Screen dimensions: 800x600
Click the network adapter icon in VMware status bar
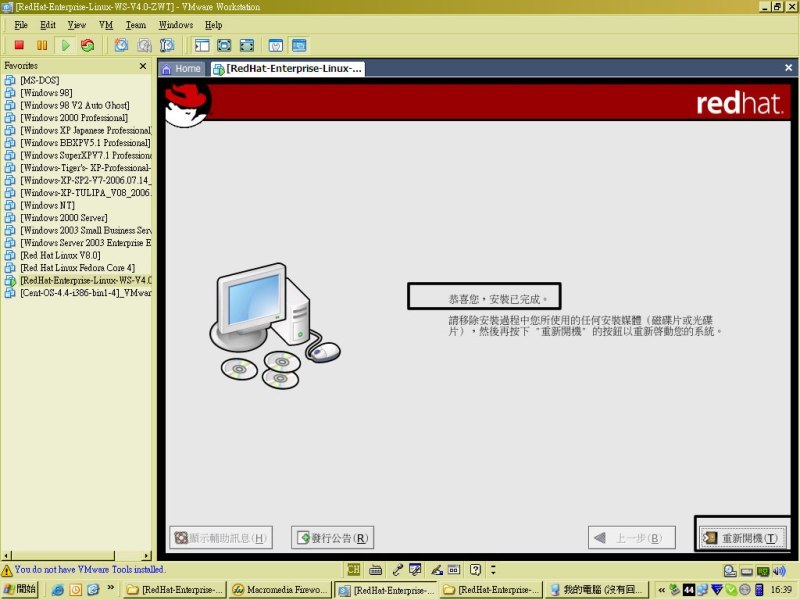point(763,571)
